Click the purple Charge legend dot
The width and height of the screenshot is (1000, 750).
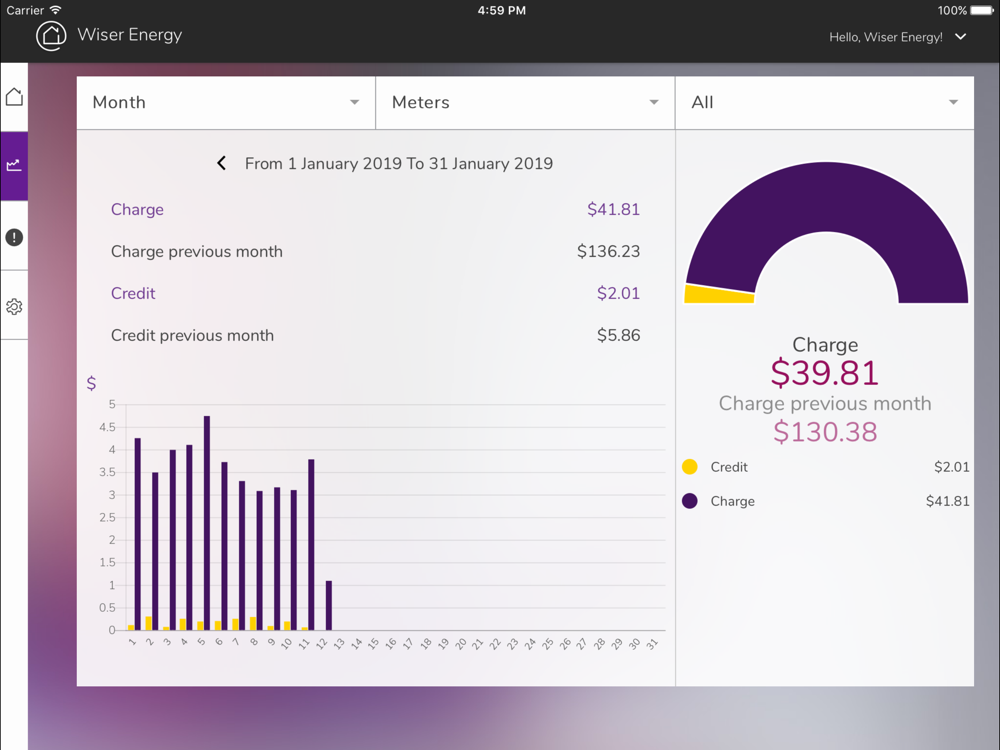[689, 501]
